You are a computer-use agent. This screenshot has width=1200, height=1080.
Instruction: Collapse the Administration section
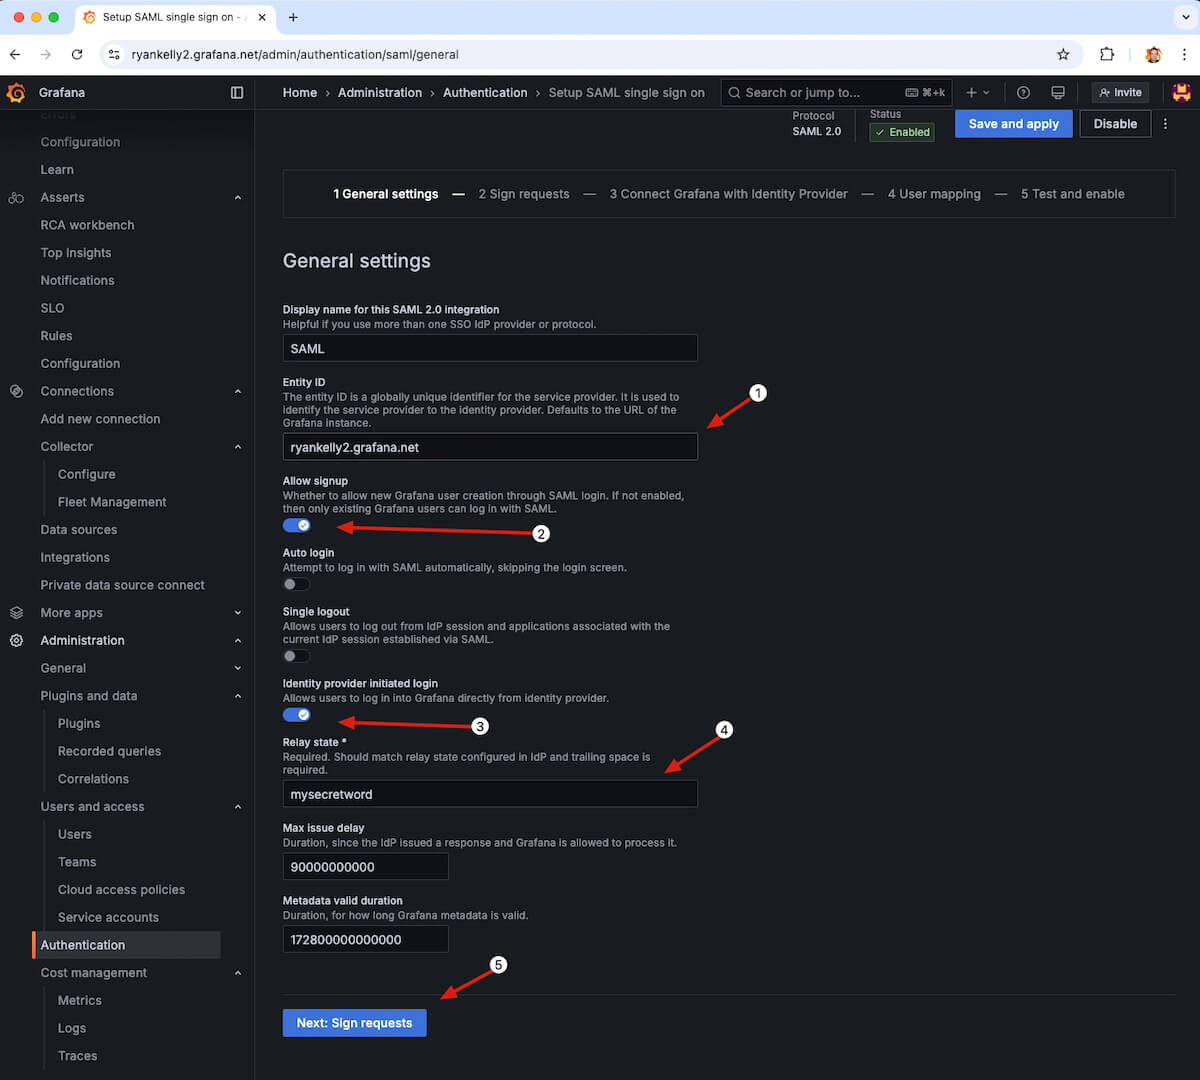click(x=238, y=640)
